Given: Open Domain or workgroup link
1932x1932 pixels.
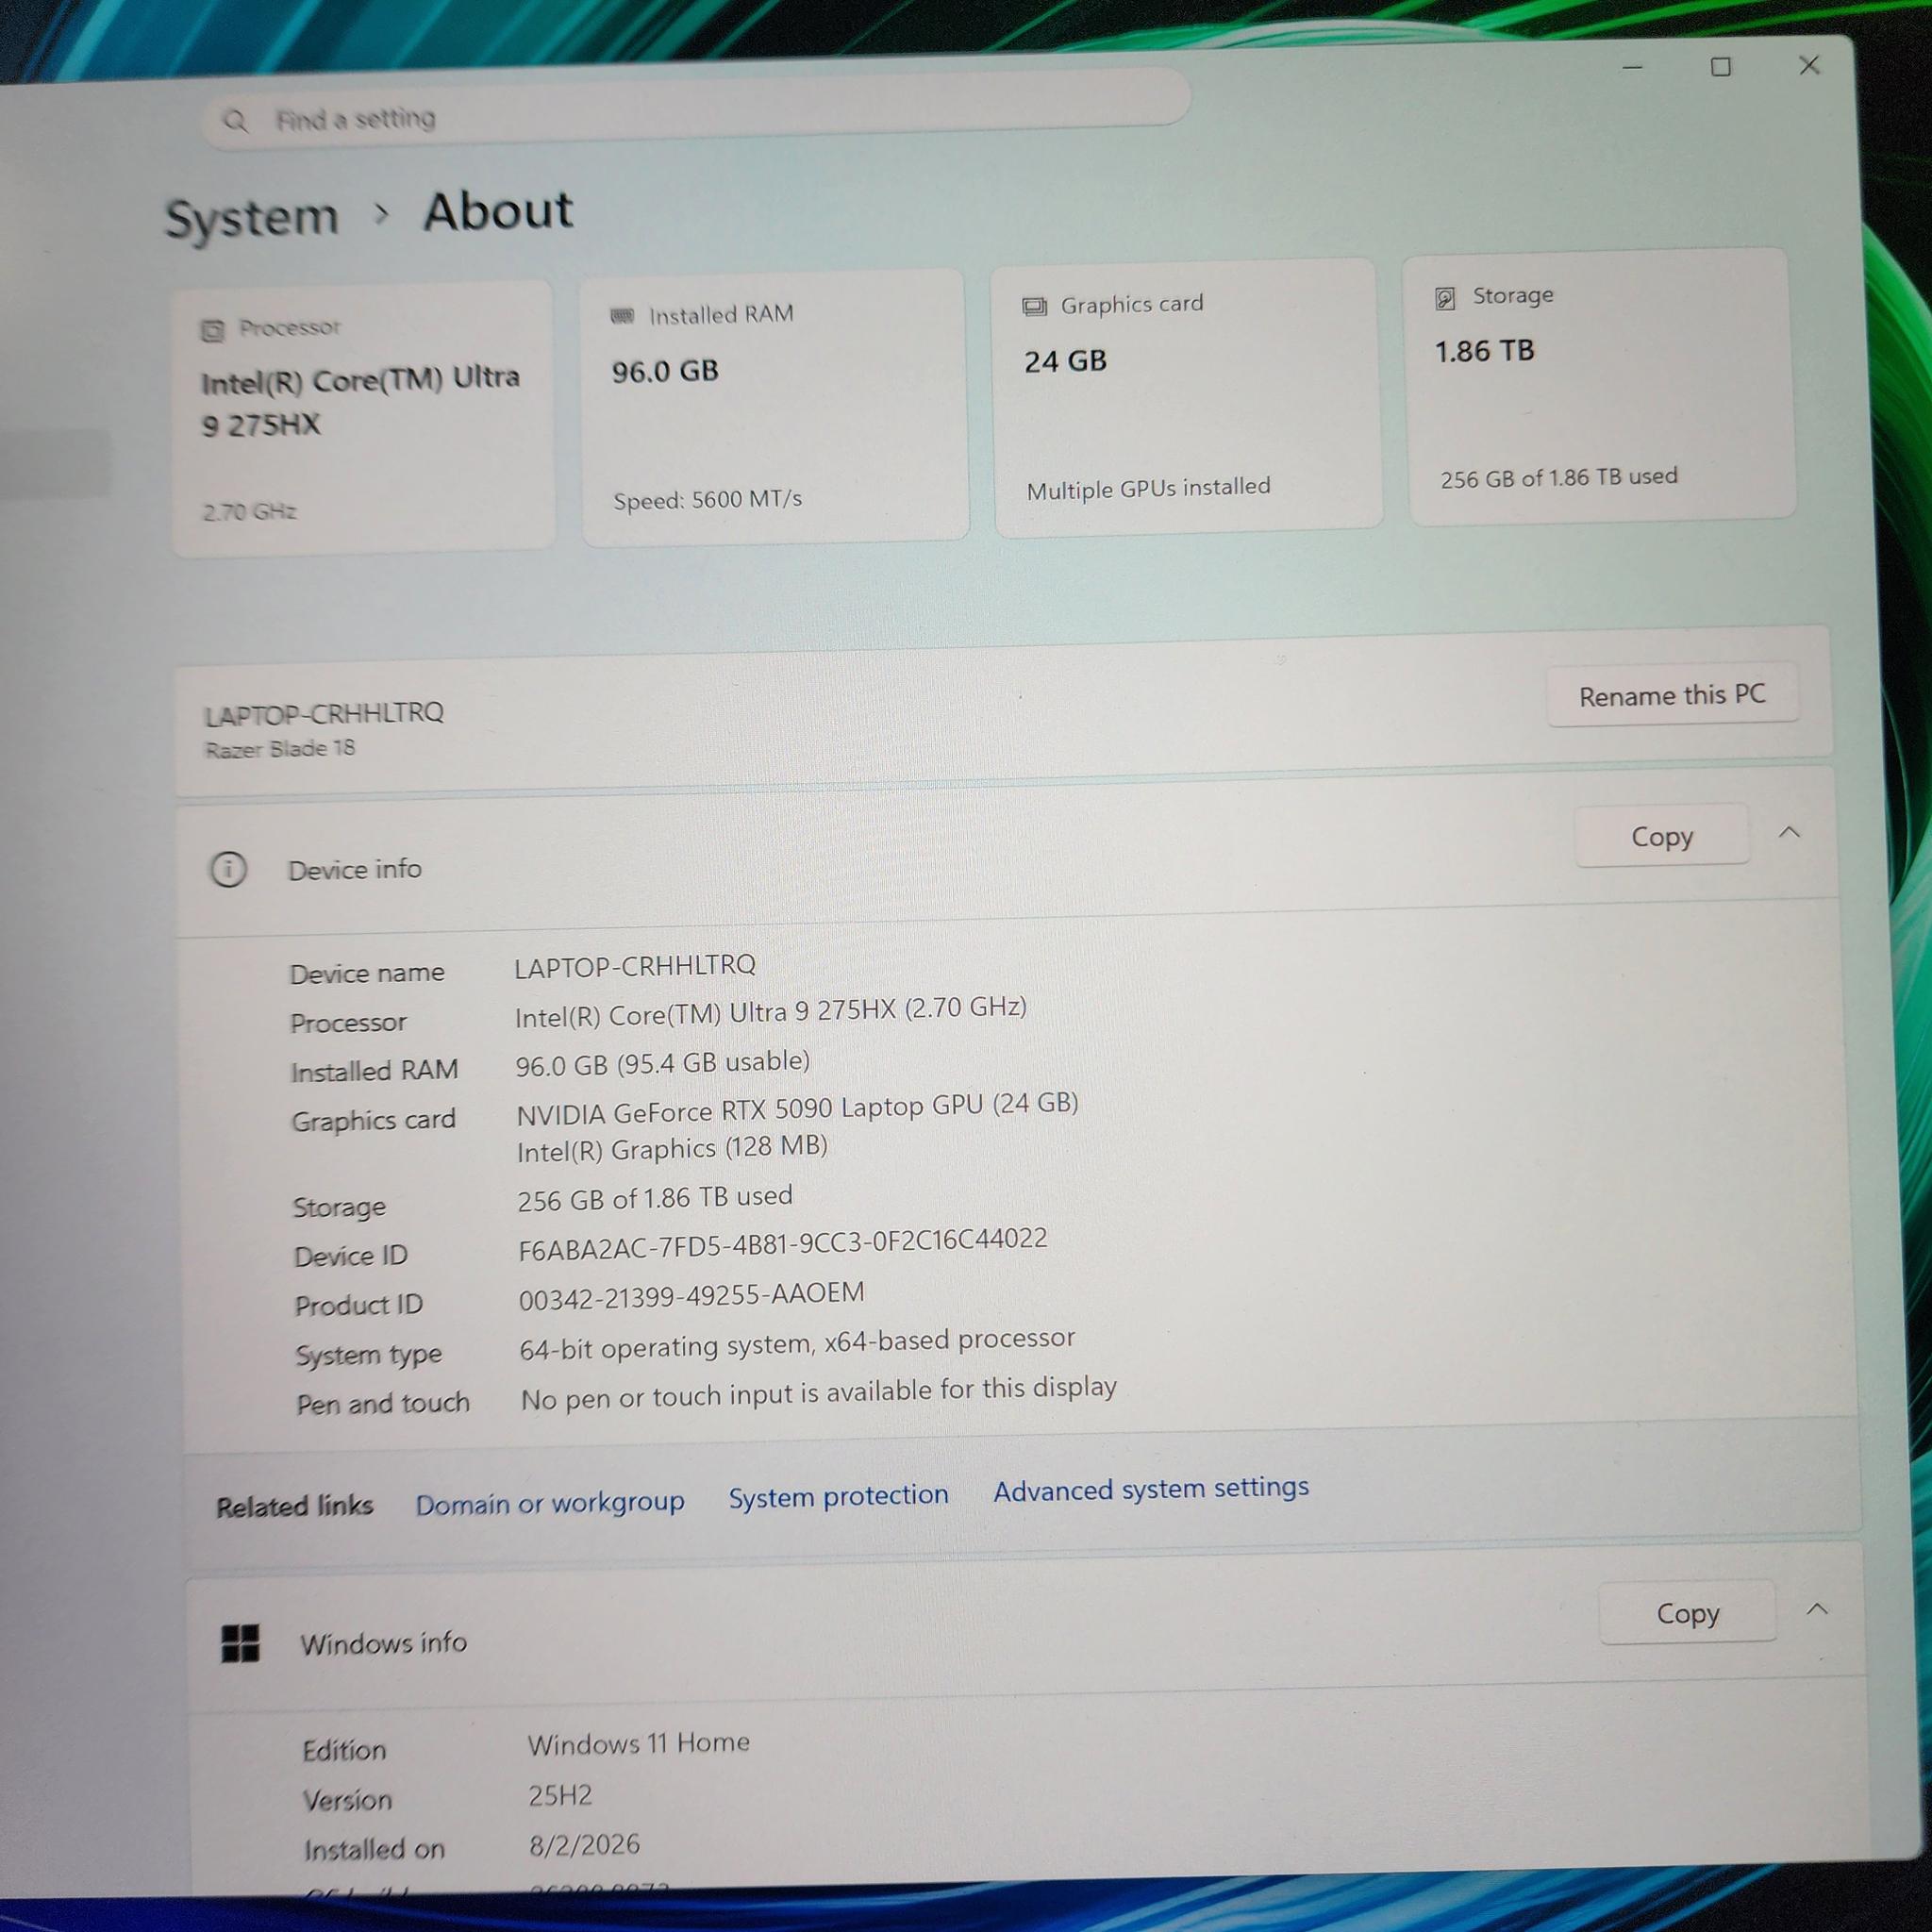Looking at the screenshot, I should [x=550, y=1503].
